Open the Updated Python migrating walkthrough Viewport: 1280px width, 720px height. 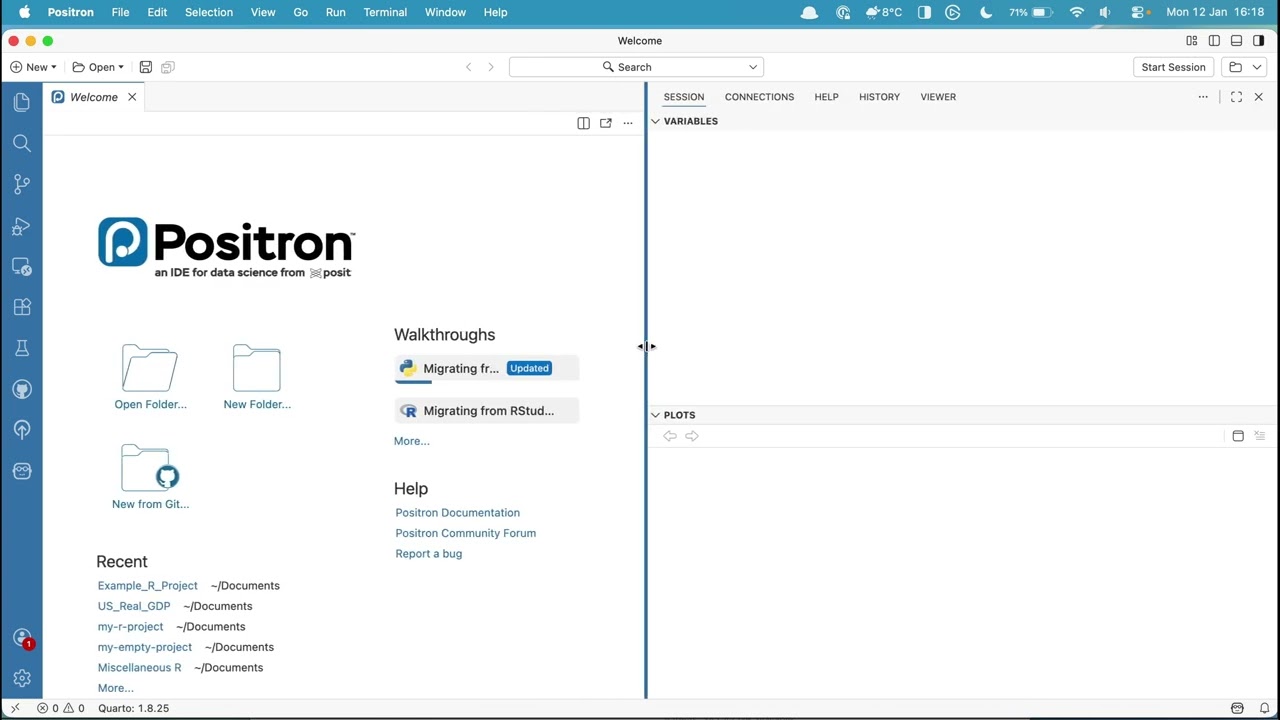487,369
